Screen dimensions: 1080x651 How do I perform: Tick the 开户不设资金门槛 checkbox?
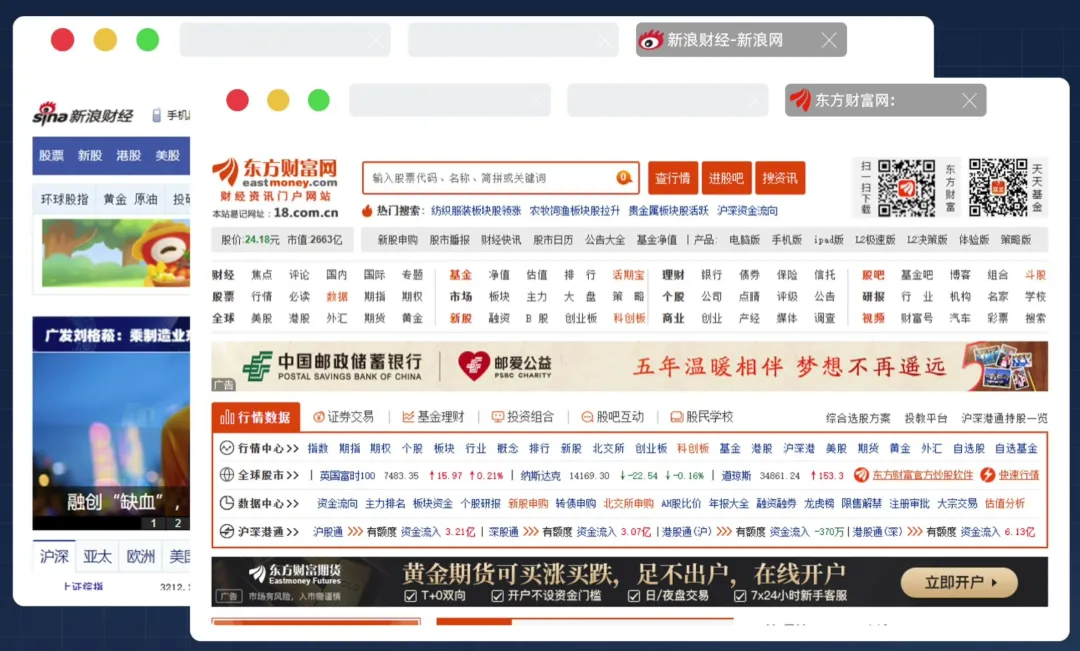click(497, 596)
